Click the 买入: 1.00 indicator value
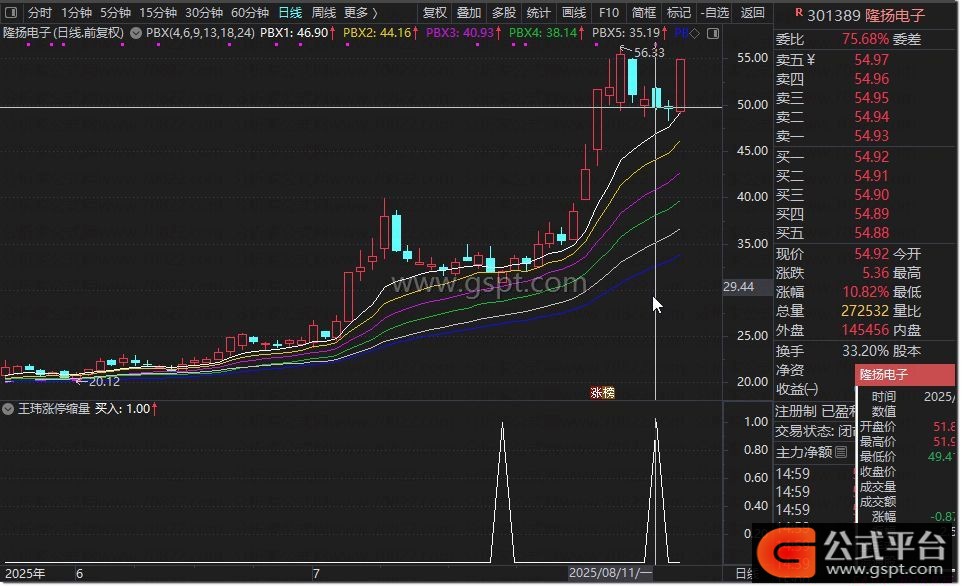Screen dimensions: 962x586 click(126, 409)
